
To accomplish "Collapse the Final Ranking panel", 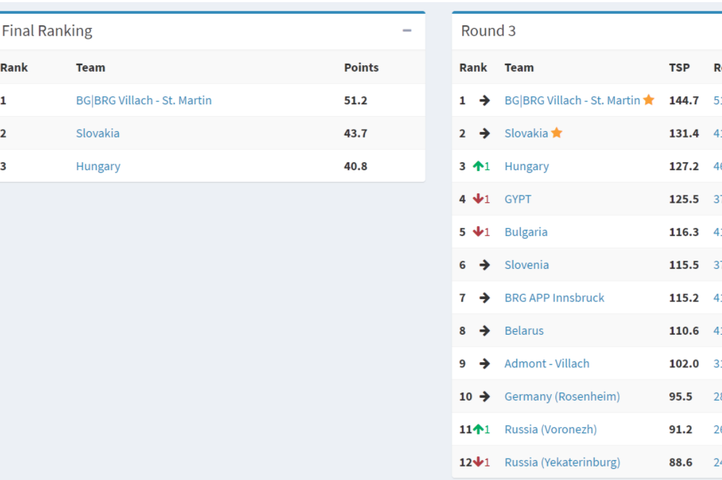I will click(x=407, y=31).
